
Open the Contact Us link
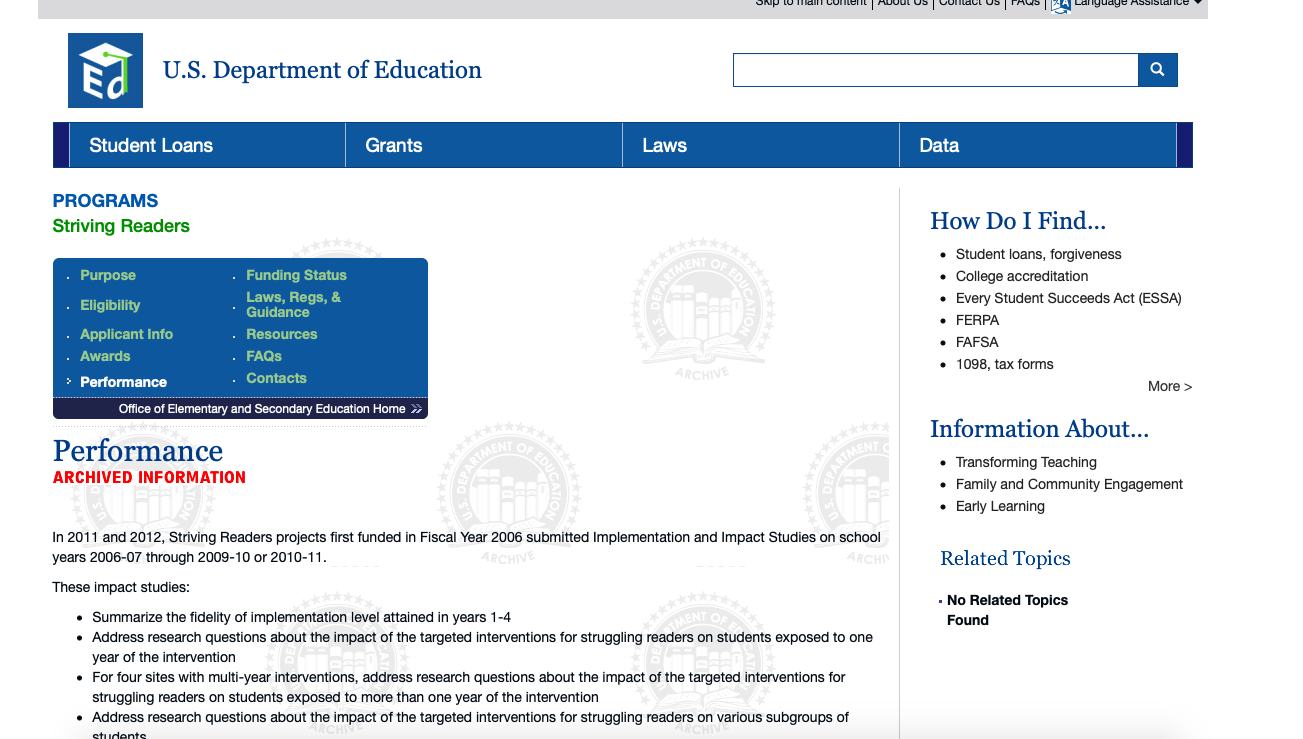[x=969, y=4]
